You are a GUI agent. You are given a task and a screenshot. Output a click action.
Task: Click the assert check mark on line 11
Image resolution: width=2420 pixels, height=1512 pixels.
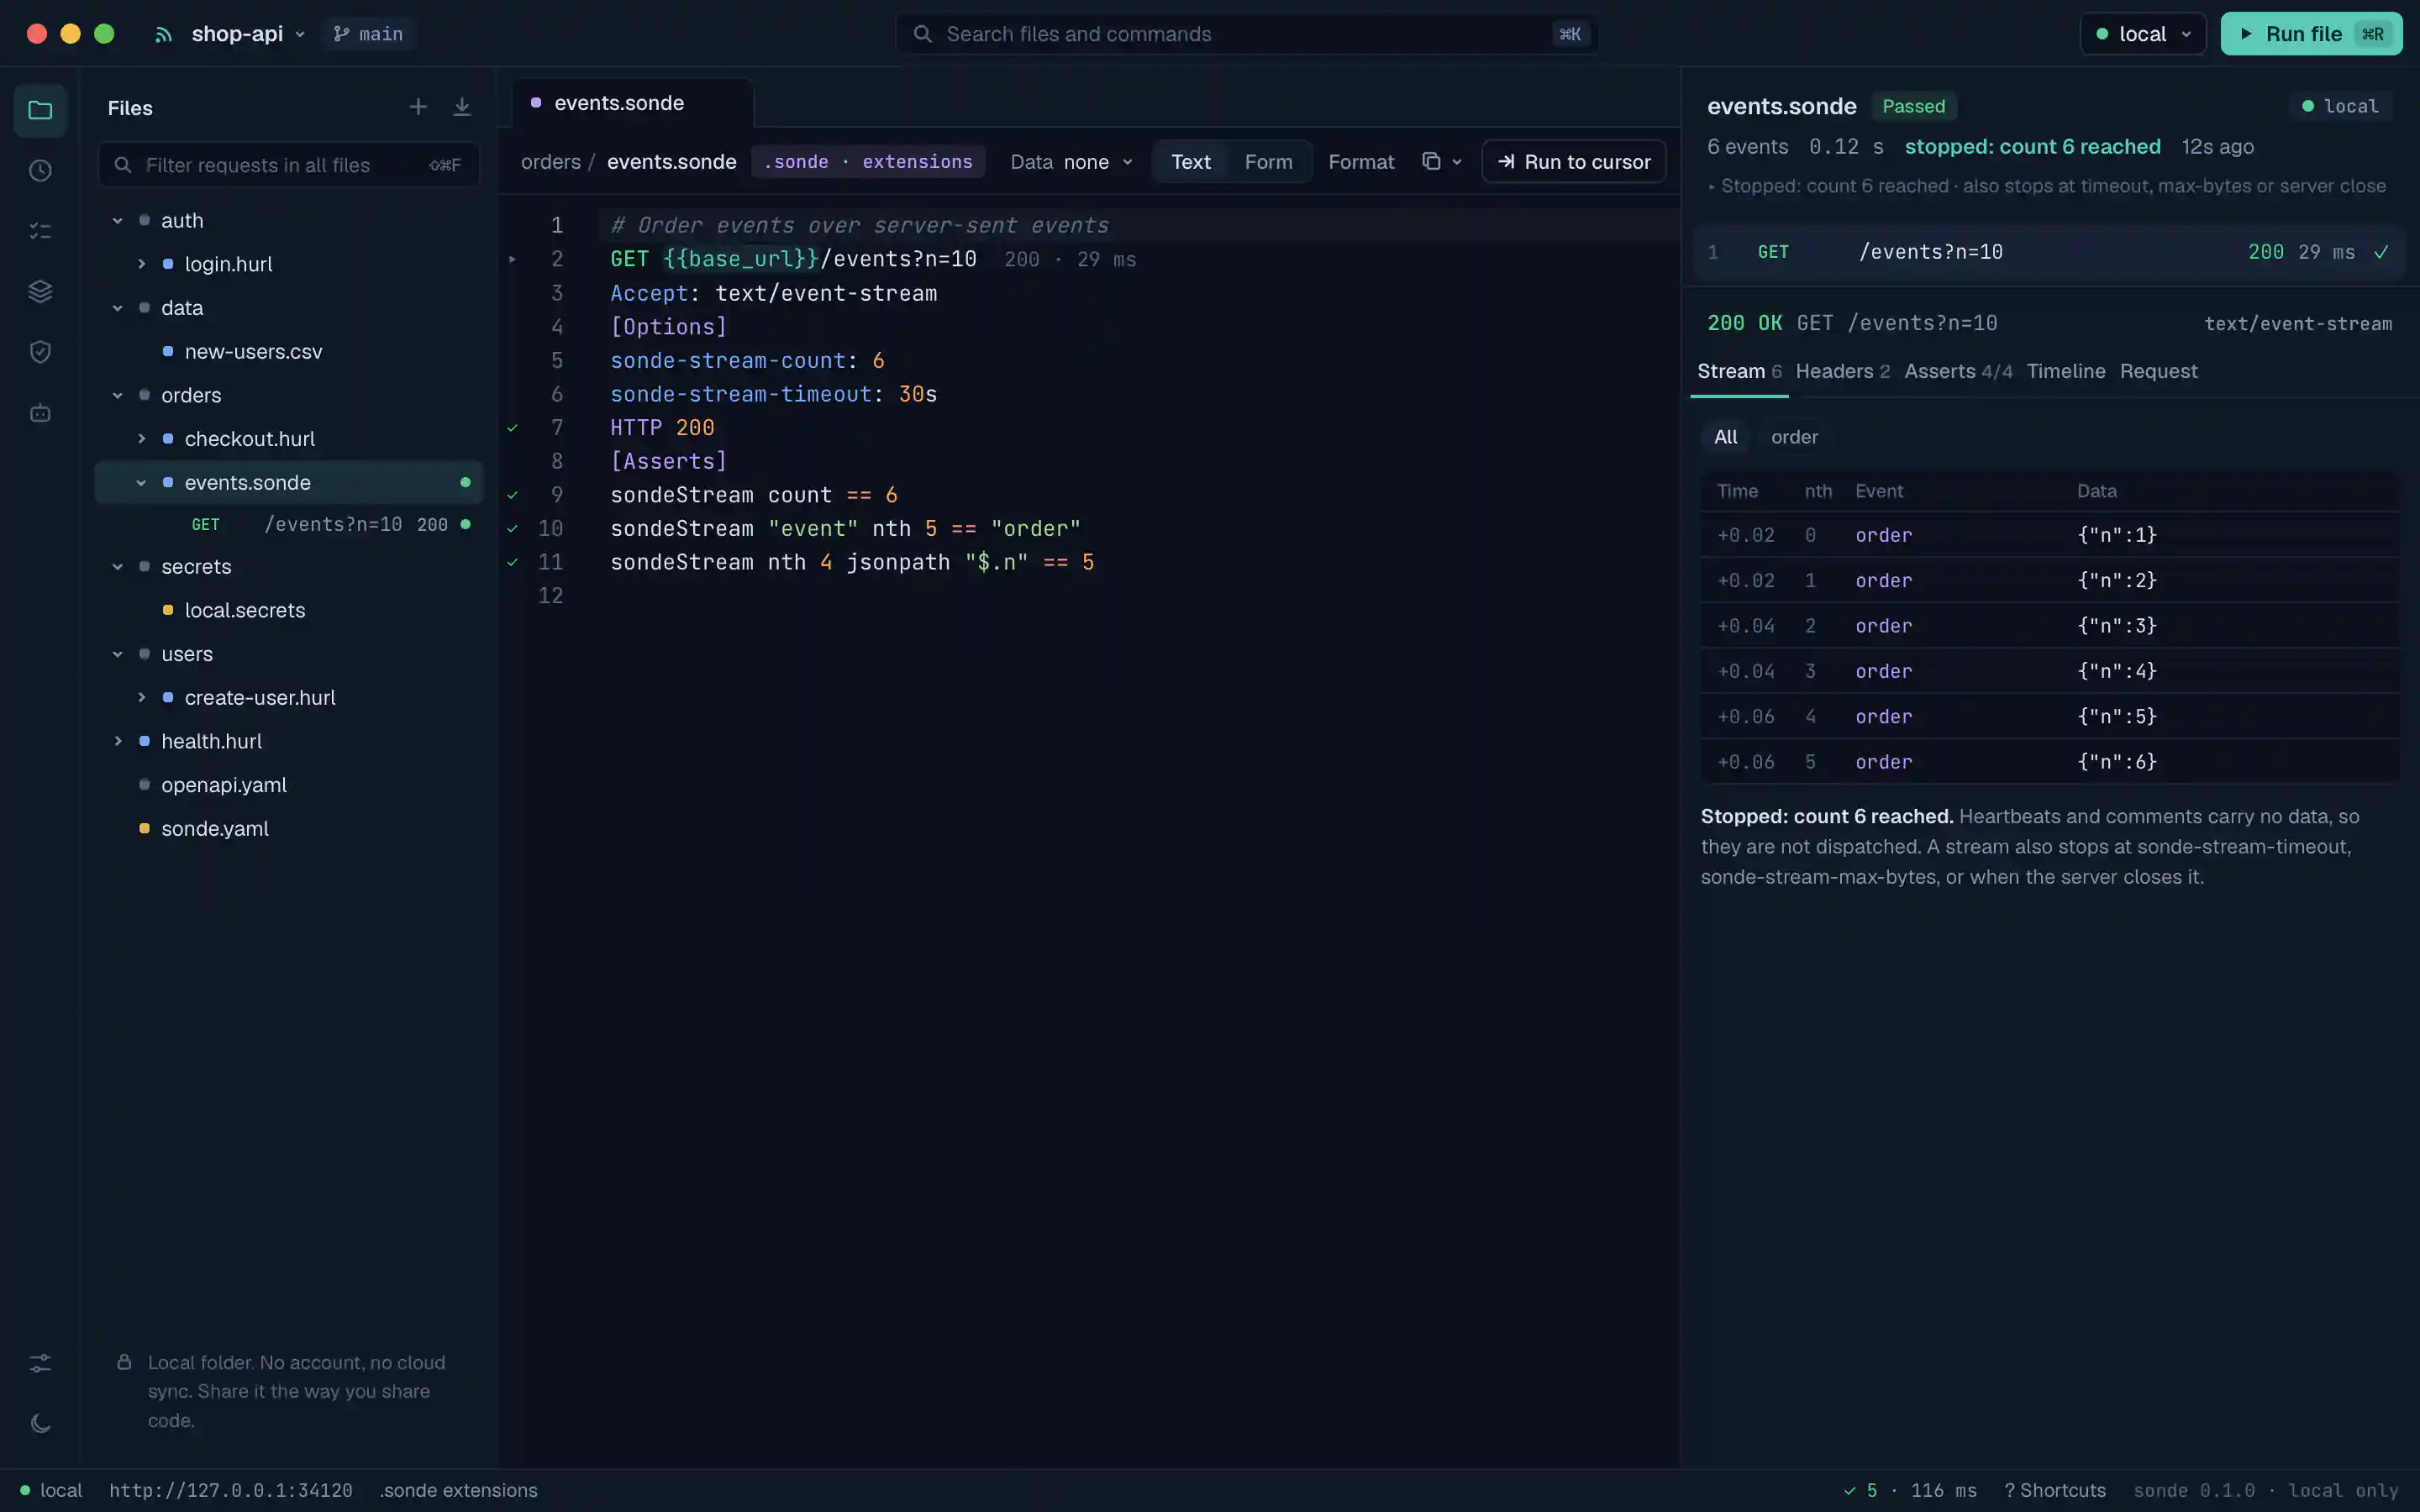[x=512, y=562]
